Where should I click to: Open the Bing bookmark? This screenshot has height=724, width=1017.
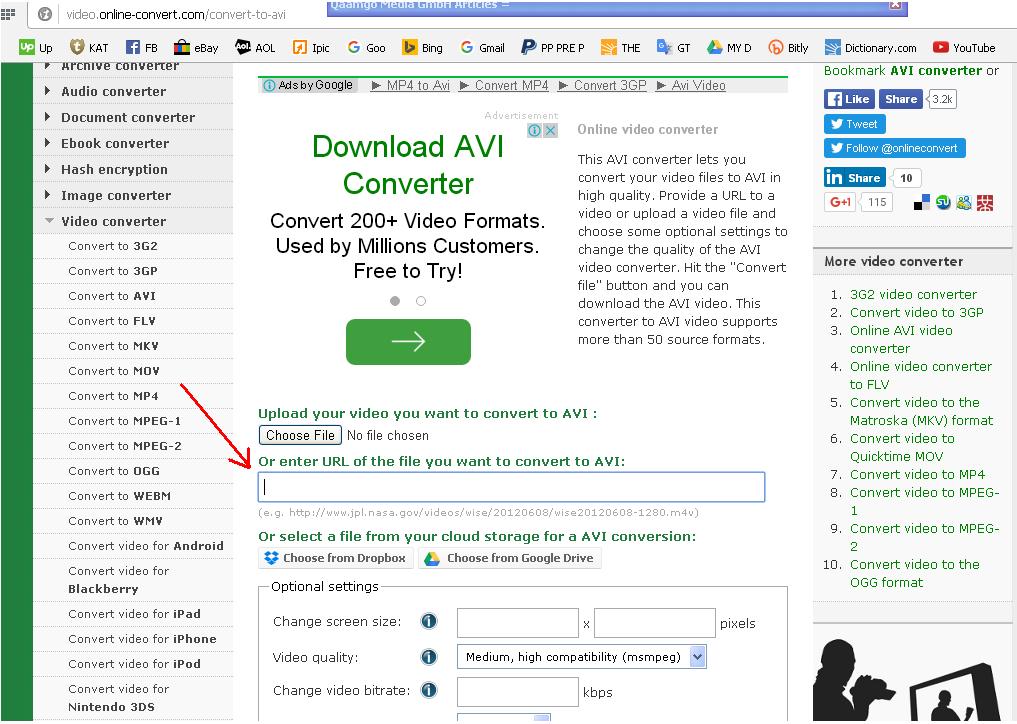[422, 47]
